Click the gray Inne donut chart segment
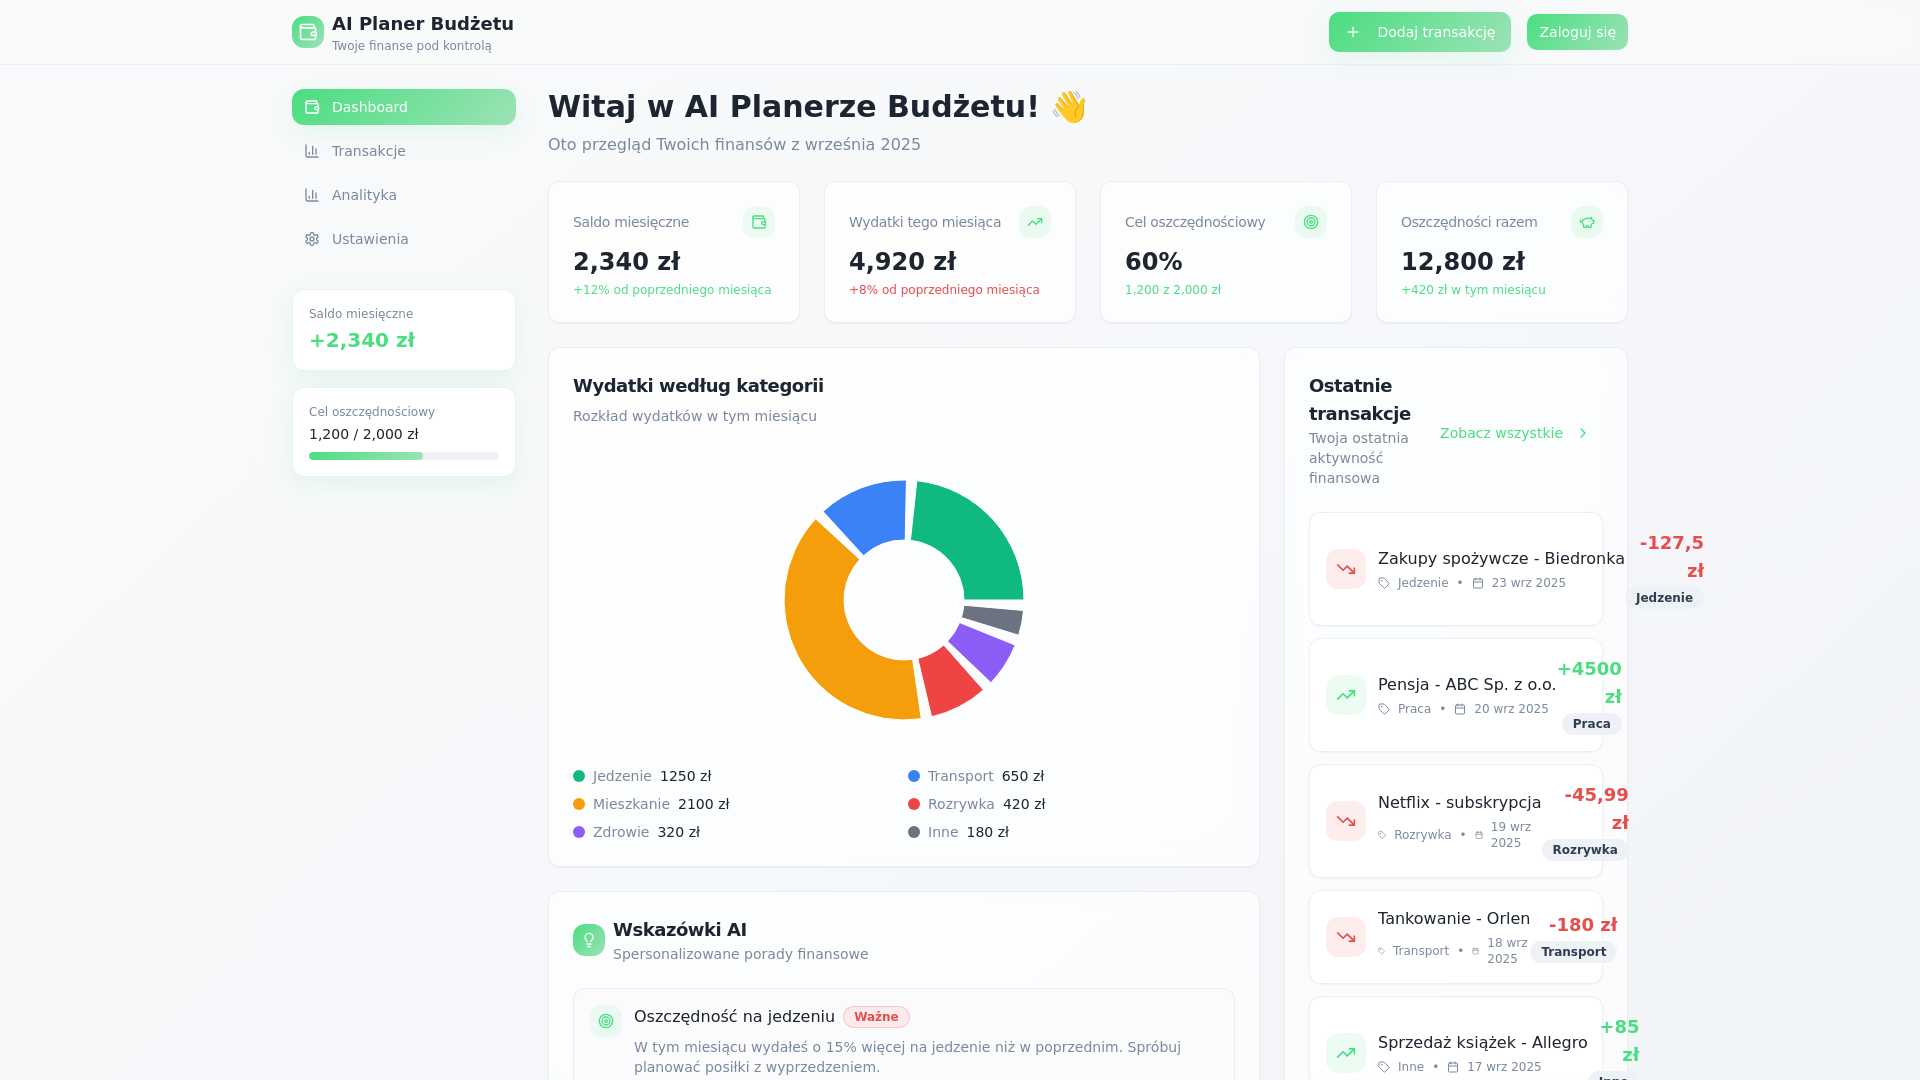The width and height of the screenshot is (1920, 1080). click(x=993, y=619)
